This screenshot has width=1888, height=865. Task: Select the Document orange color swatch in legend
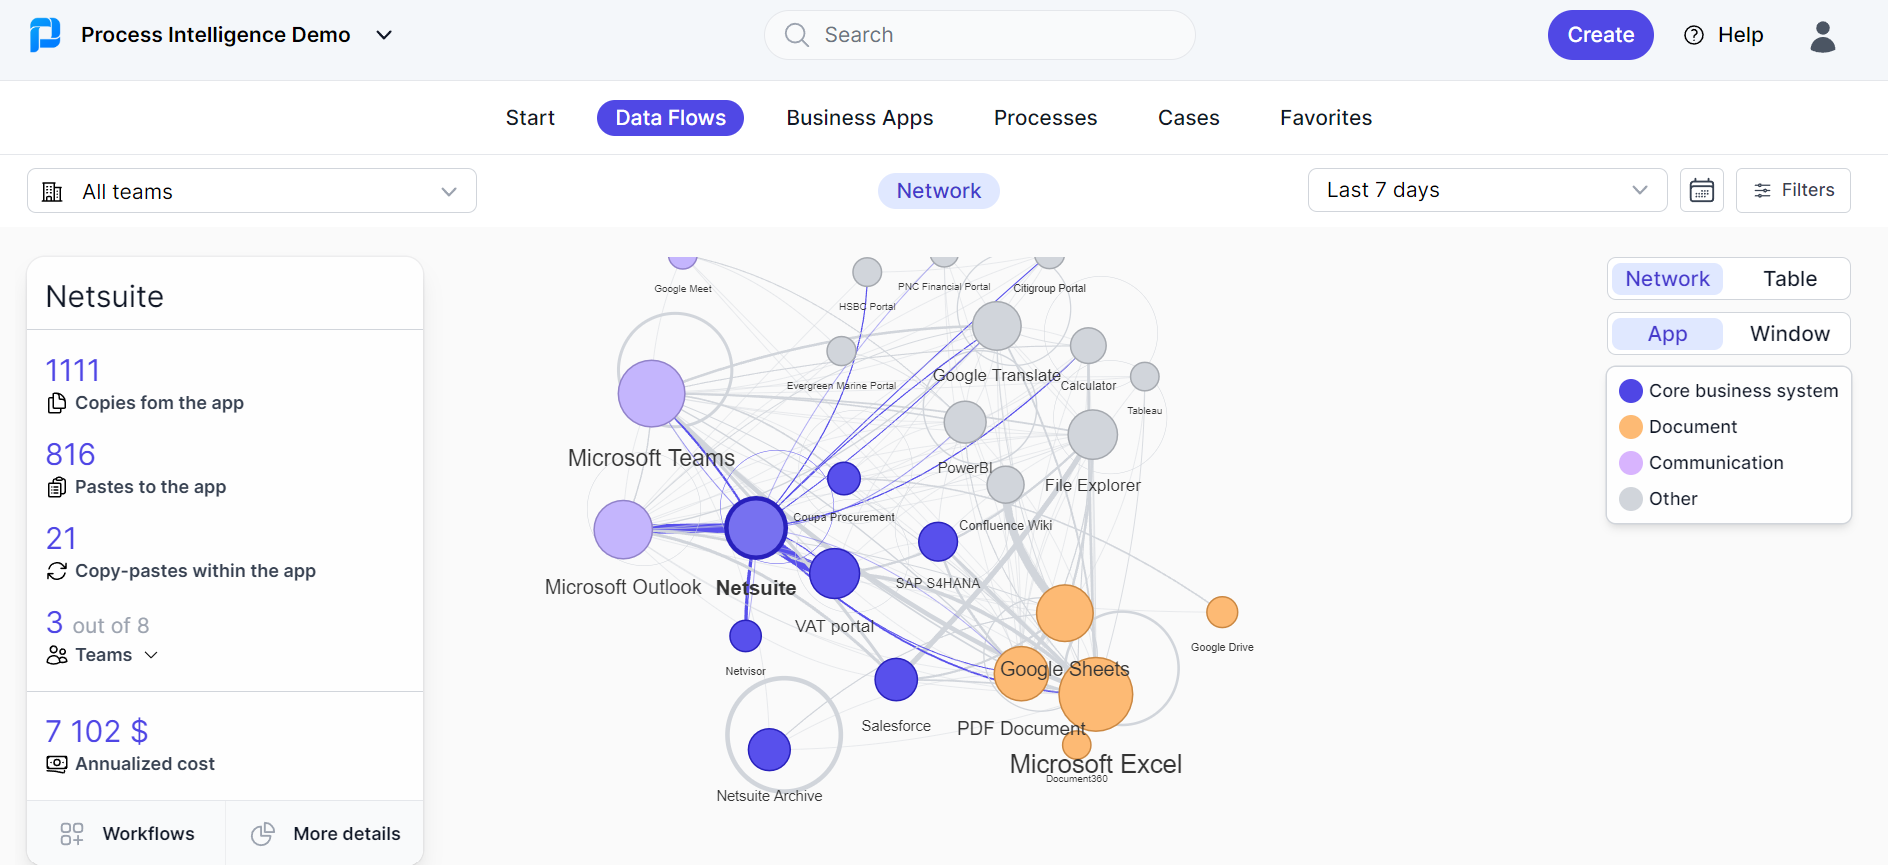tap(1631, 426)
